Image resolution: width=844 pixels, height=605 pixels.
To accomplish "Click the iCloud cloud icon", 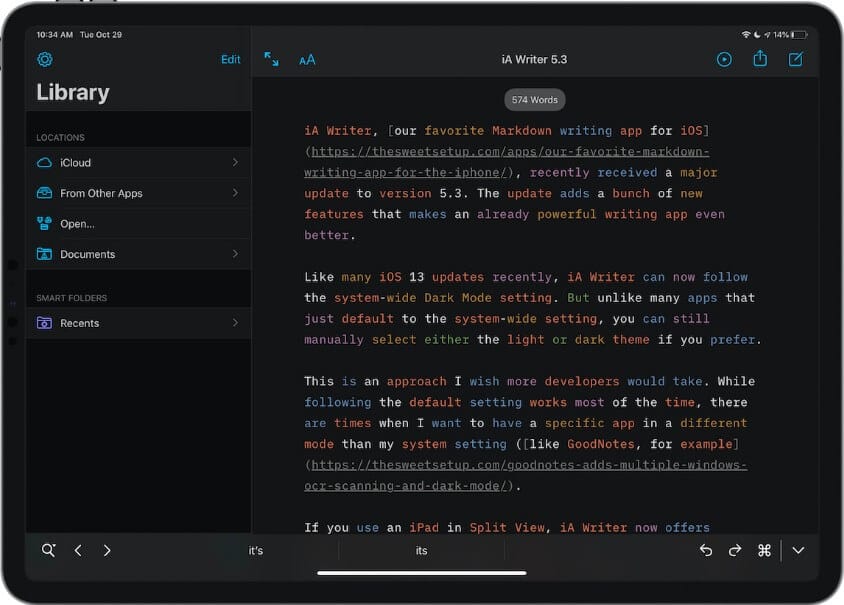I will tap(44, 163).
